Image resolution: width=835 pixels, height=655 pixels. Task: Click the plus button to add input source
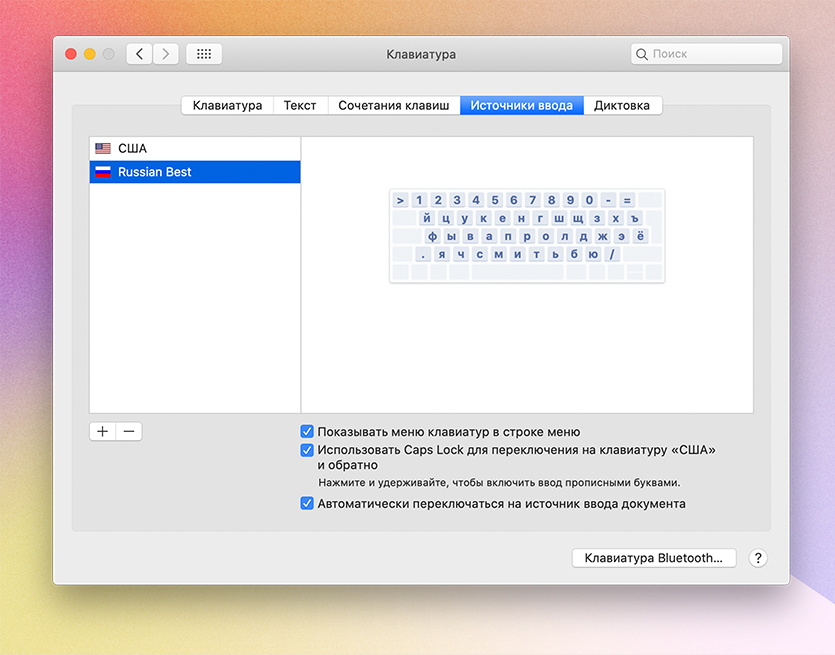coord(103,432)
